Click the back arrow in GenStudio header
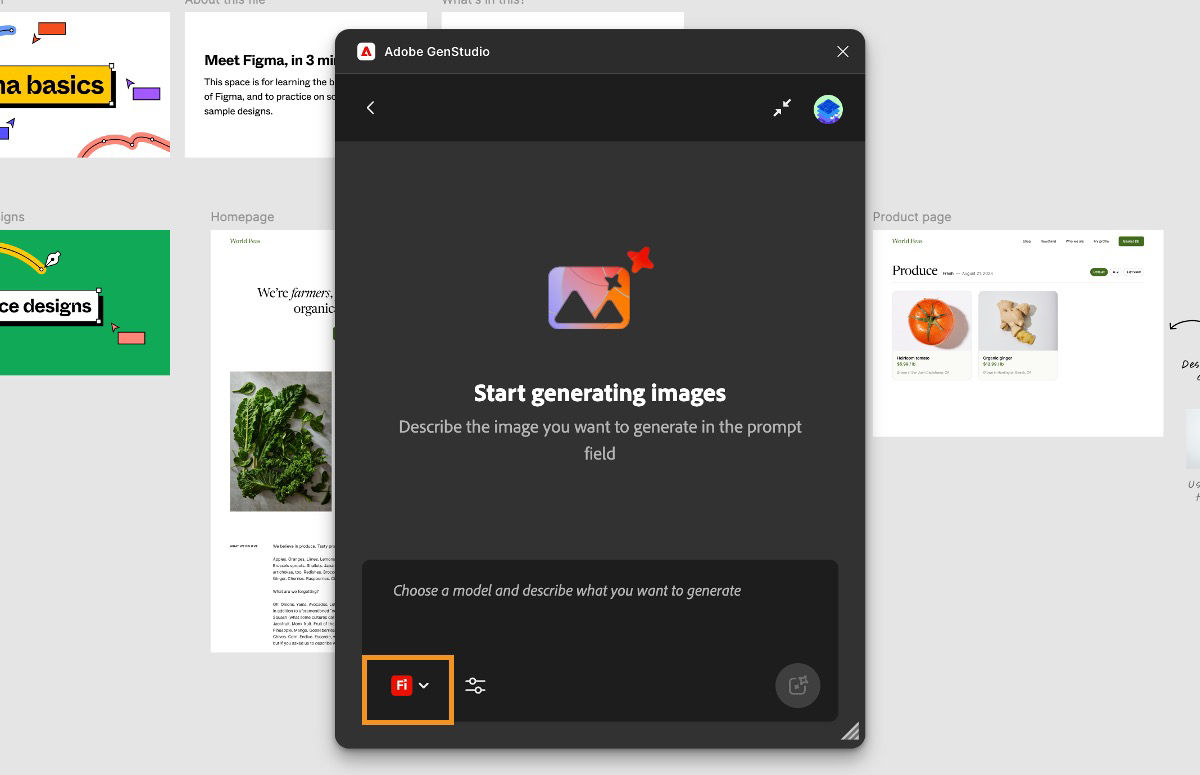Screen dimensions: 1200x775 (371, 107)
